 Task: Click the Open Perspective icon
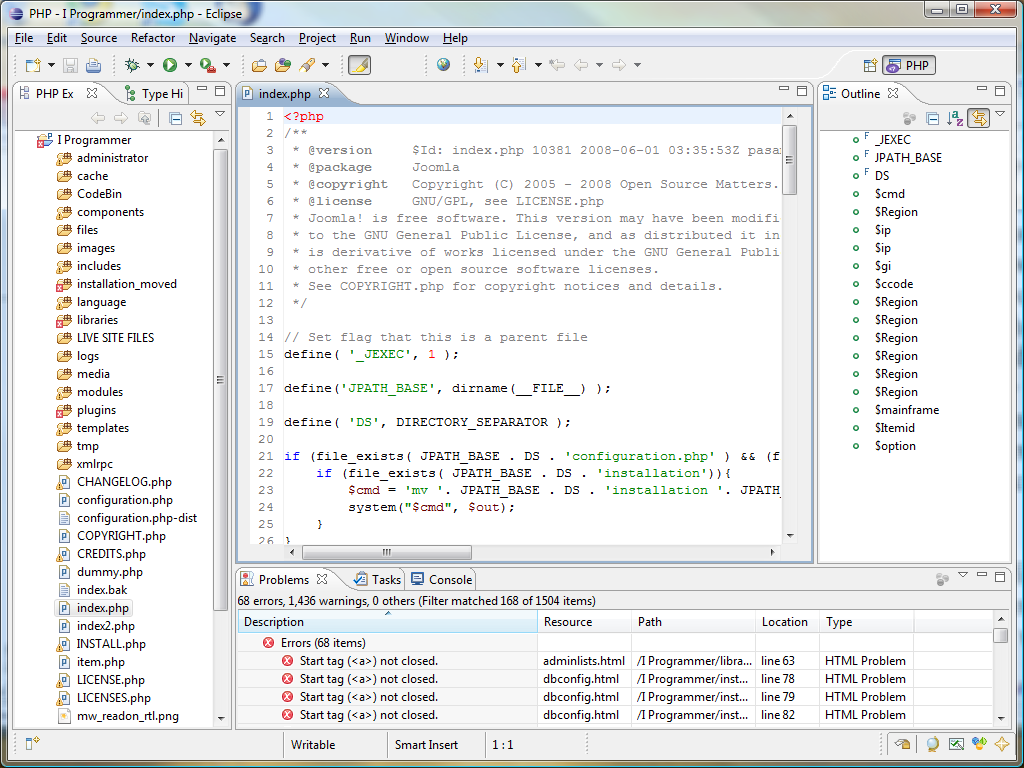click(x=870, y=65)
